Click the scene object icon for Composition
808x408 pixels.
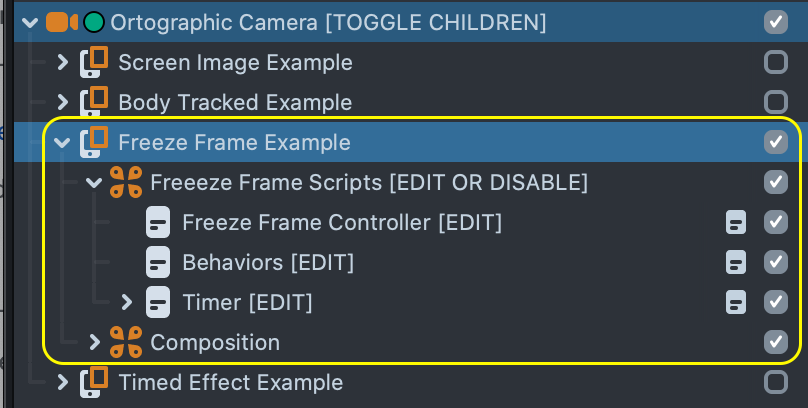click(125, 342)
